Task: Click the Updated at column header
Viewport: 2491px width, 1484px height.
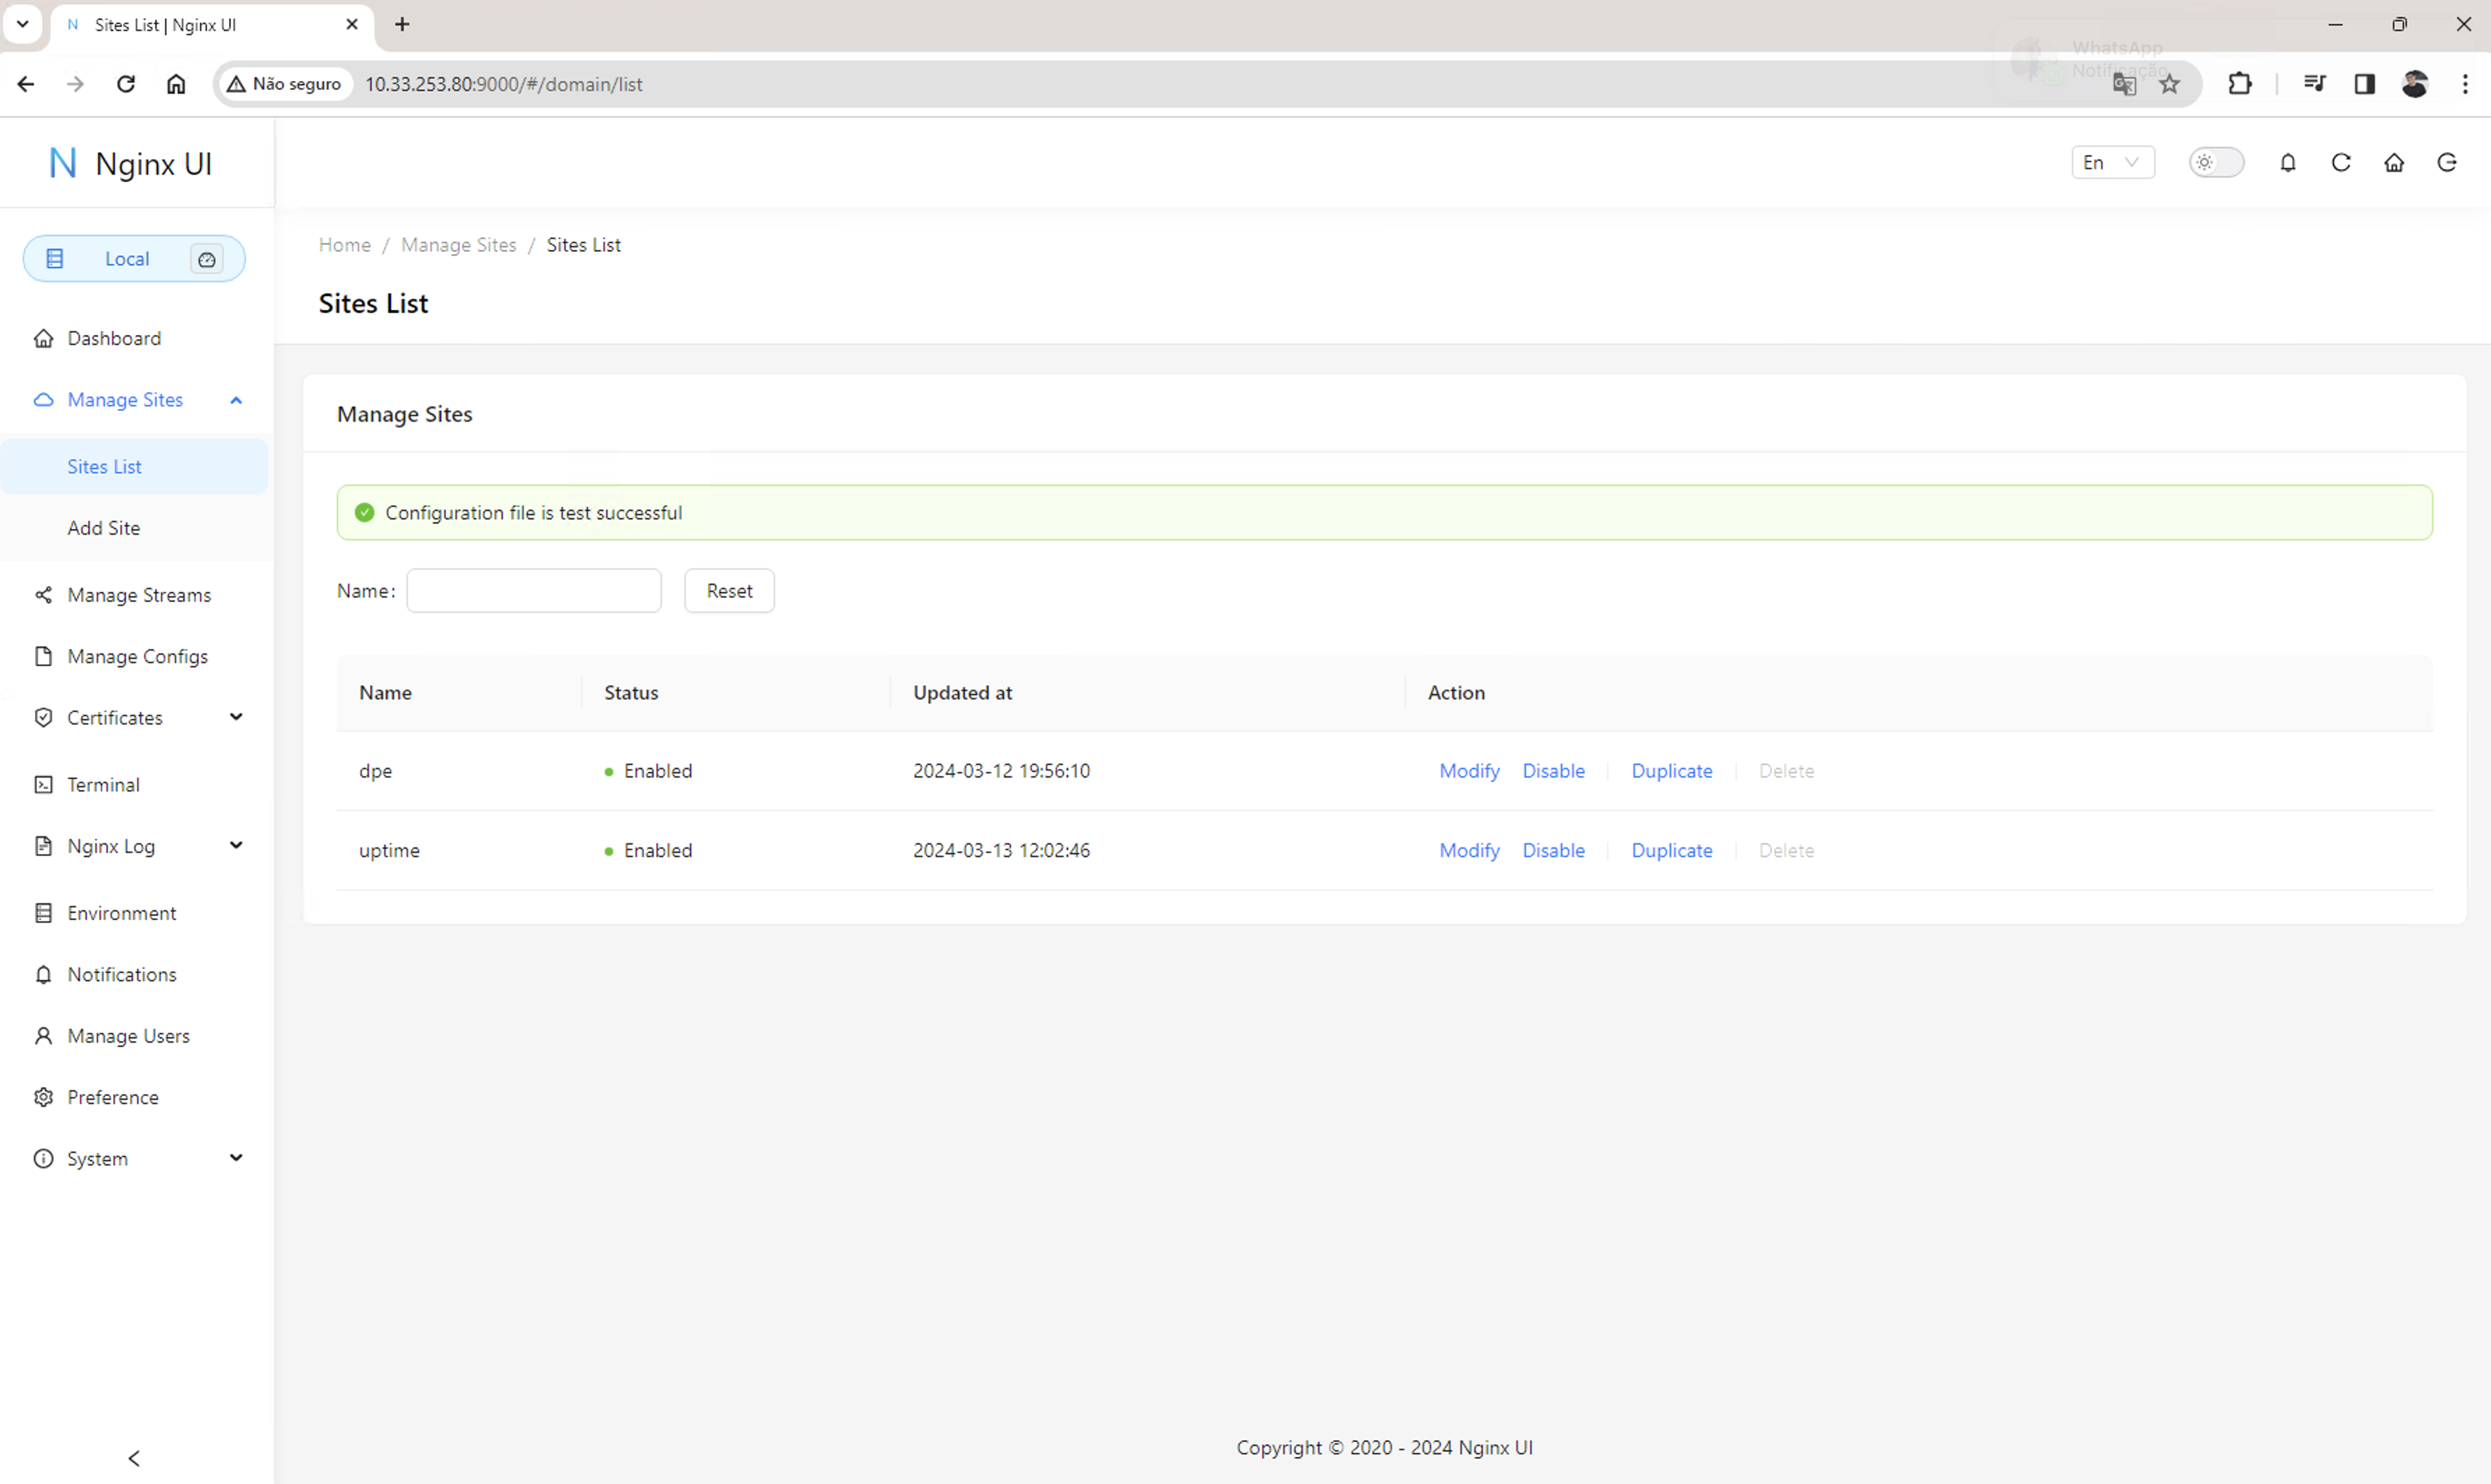Action: (x=962, y=692)
